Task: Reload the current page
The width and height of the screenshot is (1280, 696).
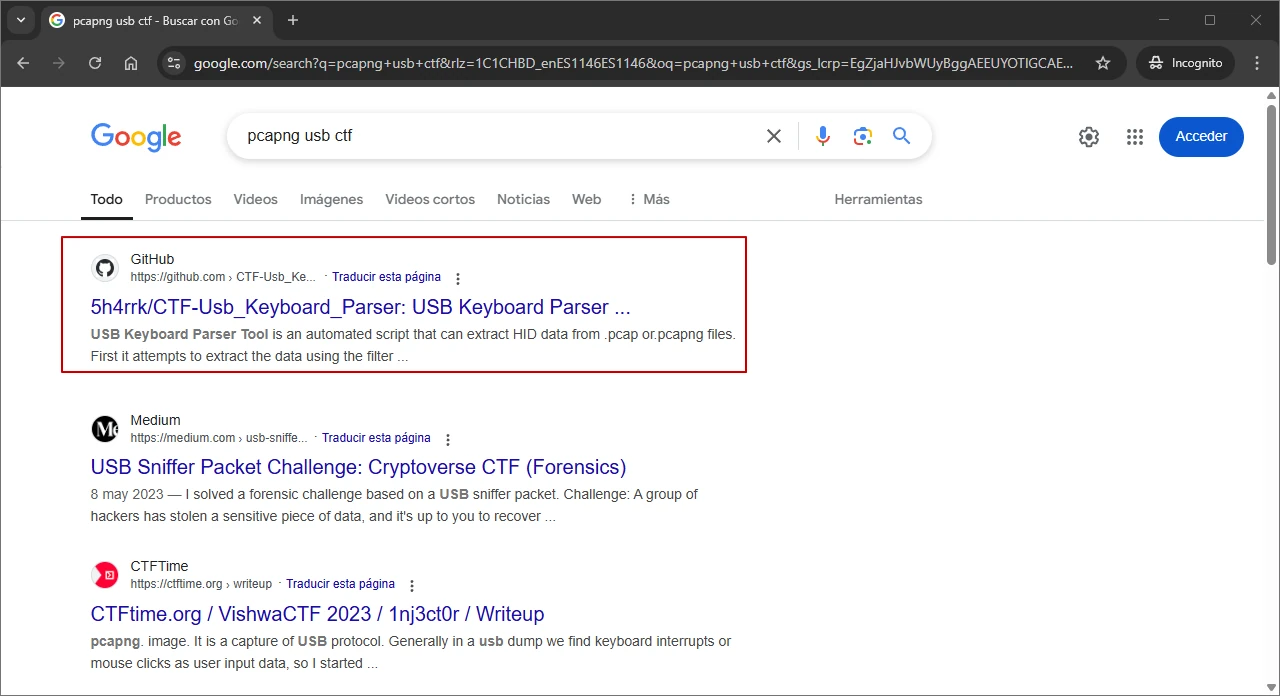Action: (x=95, y=63)
